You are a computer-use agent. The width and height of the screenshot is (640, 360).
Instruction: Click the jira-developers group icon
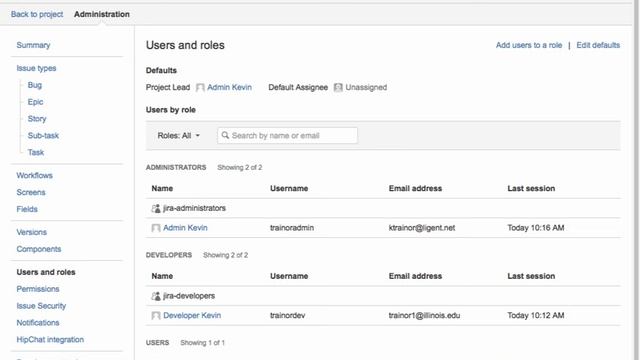click(156, 296)
